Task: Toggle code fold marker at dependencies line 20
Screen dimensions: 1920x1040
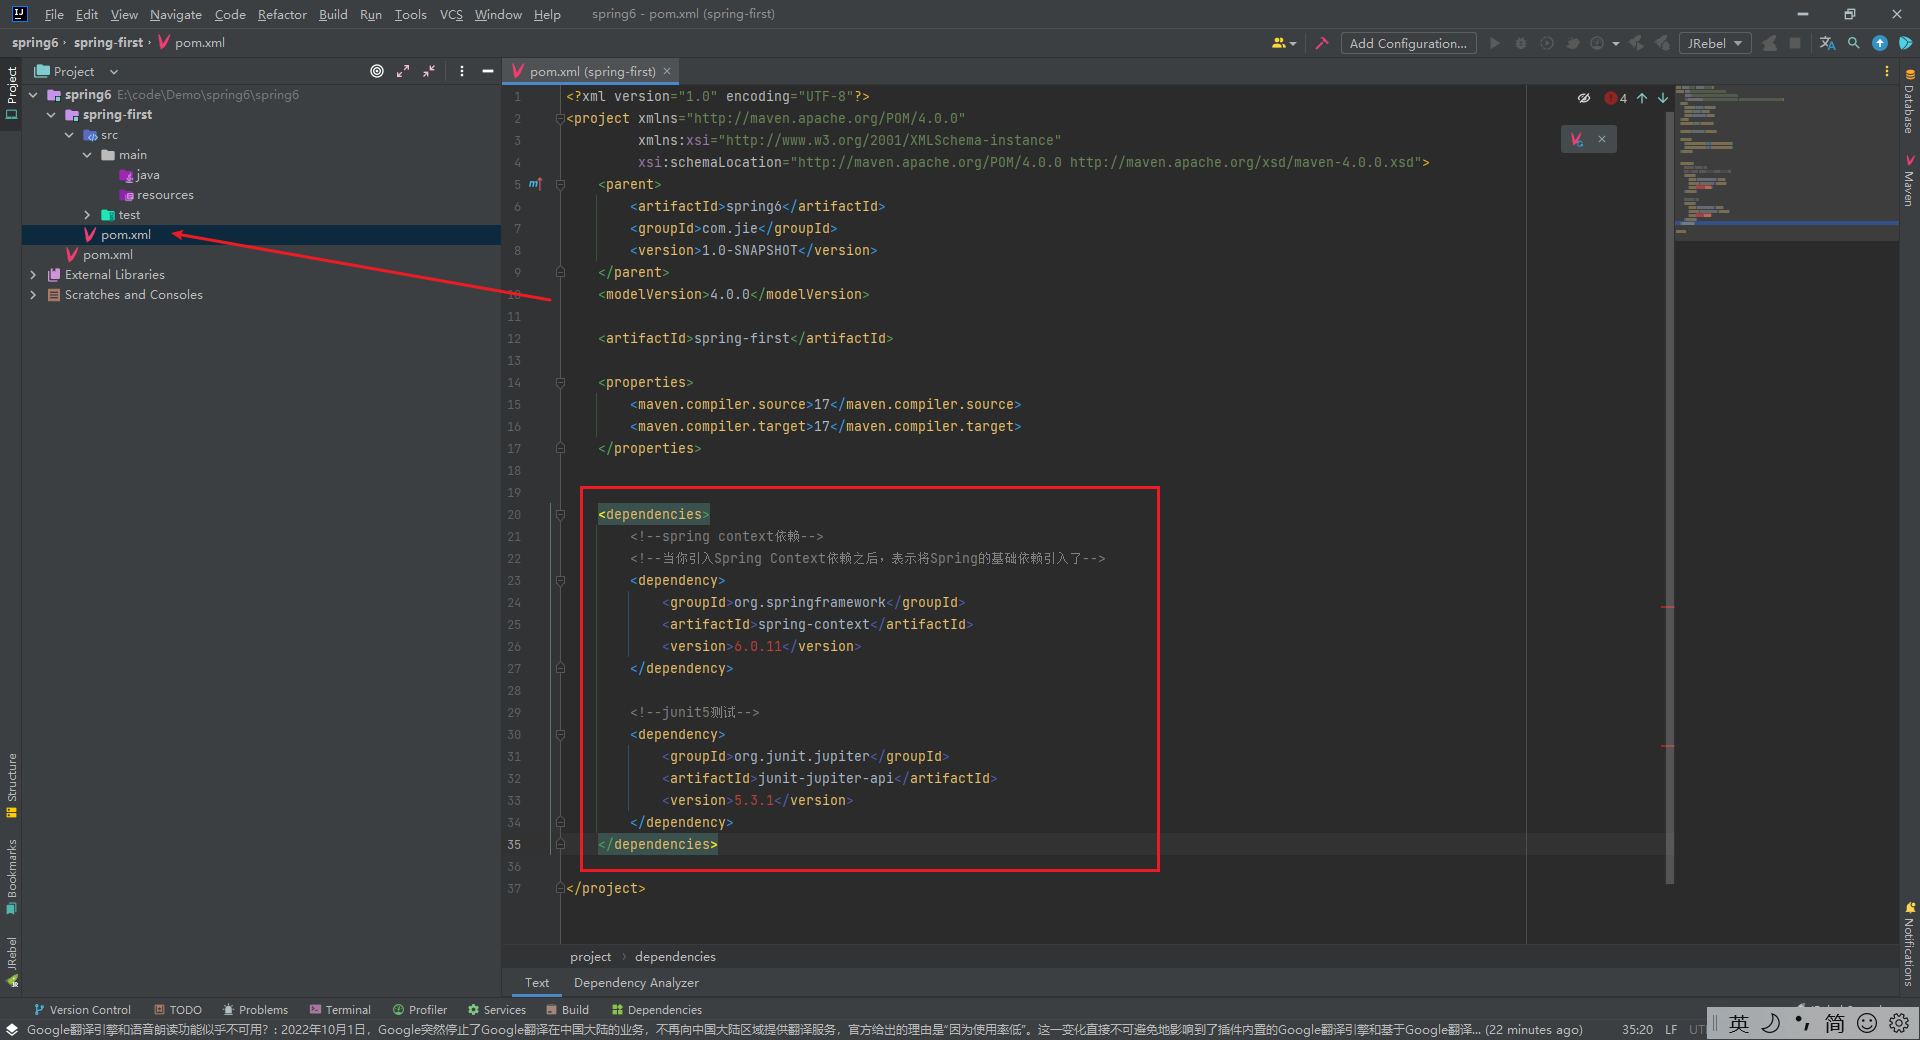Action: pos(560,514)
